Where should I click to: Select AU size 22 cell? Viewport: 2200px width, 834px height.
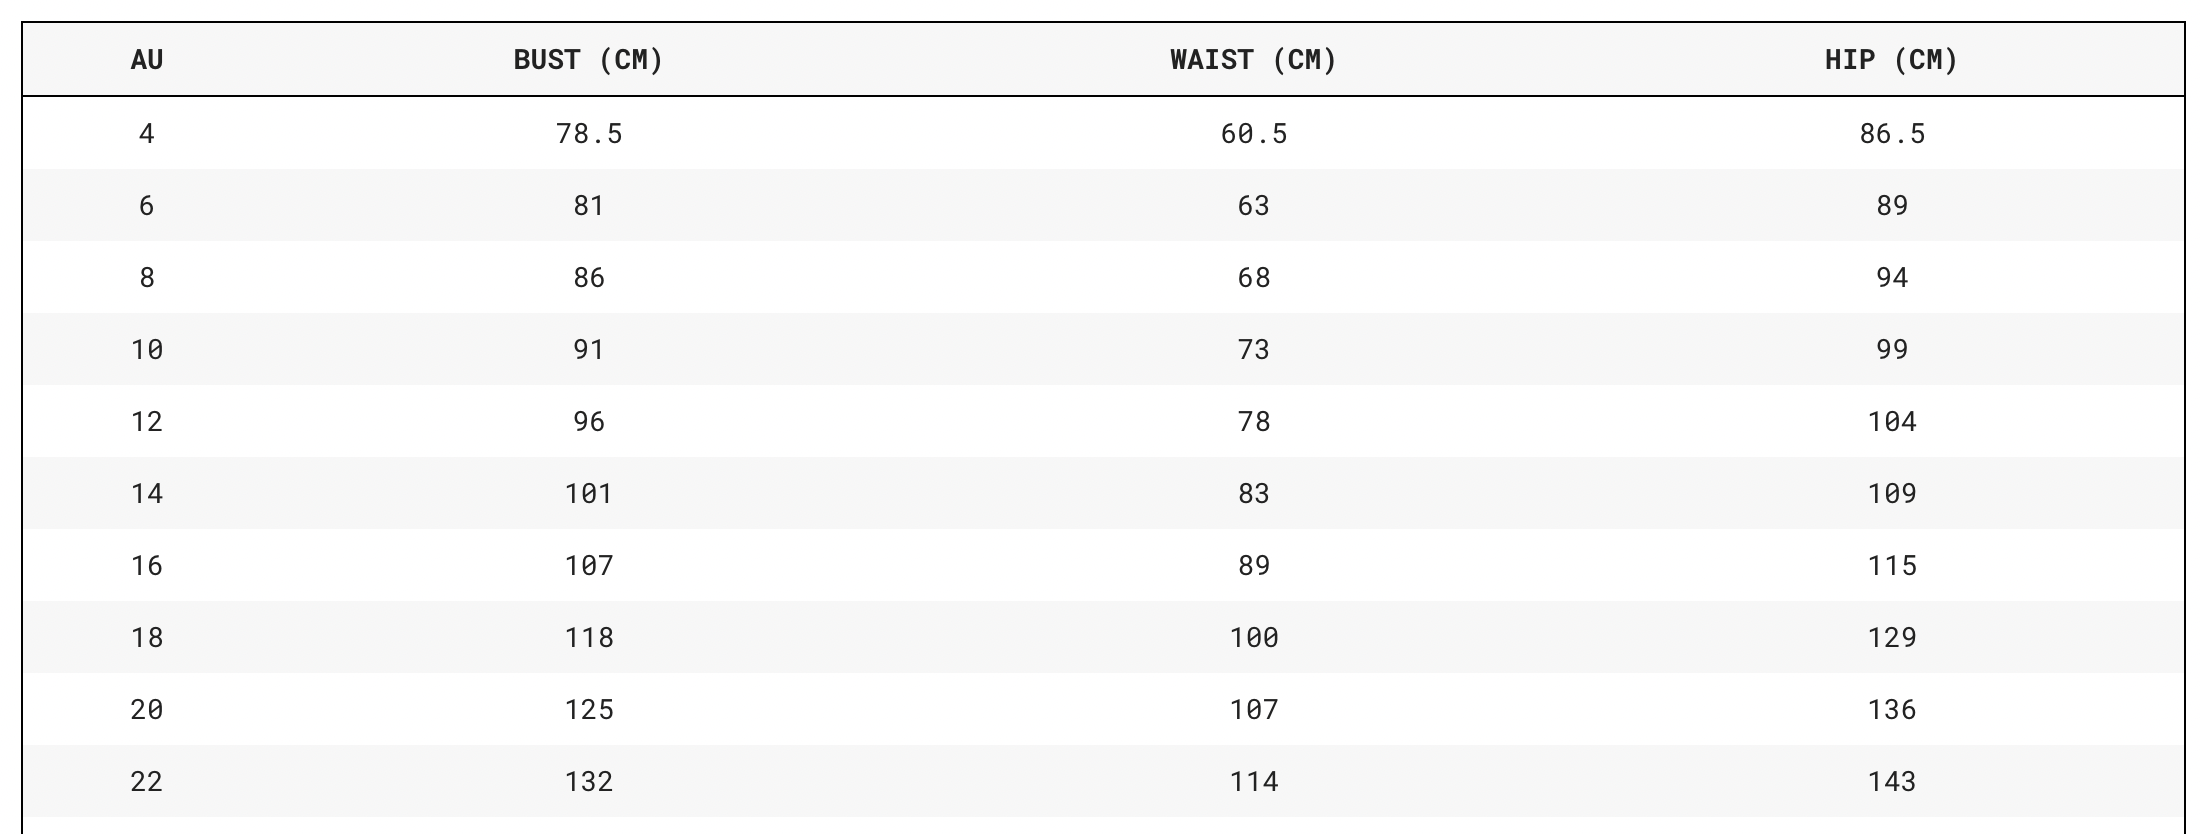coord(146,782)
